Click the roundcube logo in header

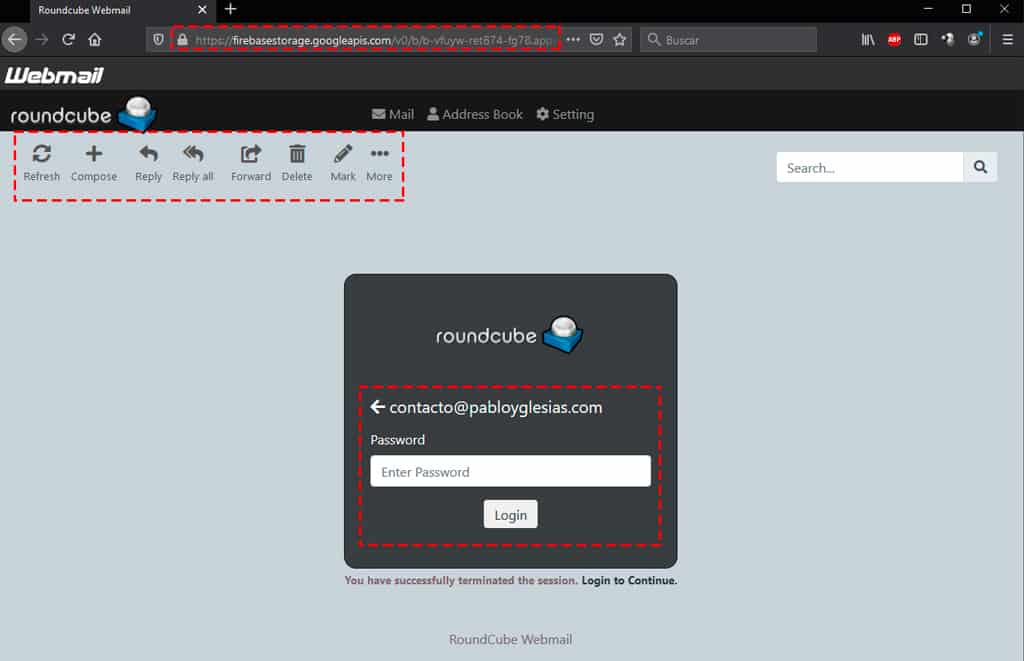pyautogui.click(x=83, y=114)
